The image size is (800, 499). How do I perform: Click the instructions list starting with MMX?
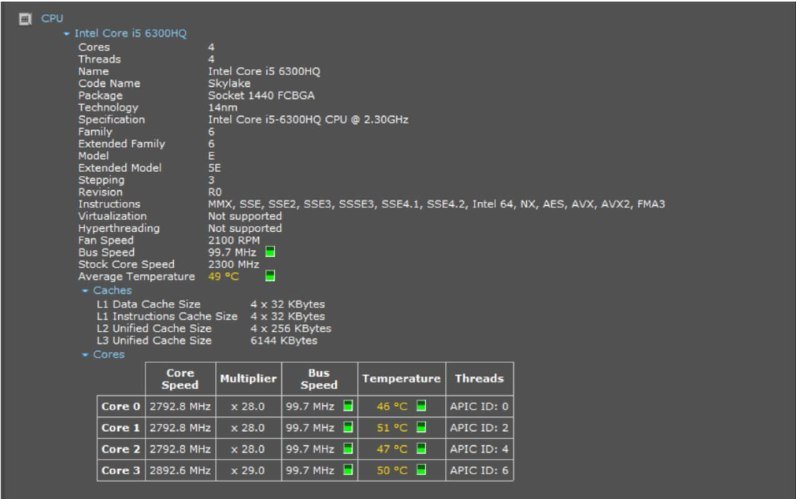point(436,204)
